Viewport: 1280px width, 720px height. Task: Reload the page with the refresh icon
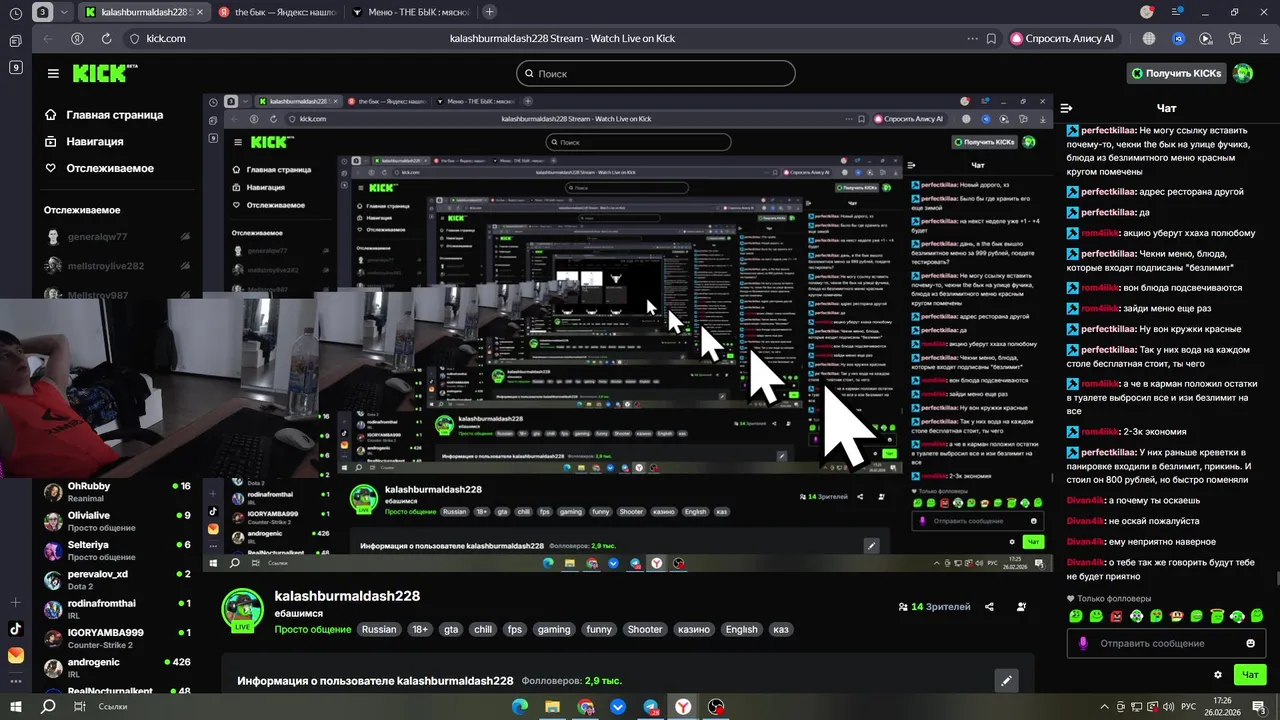pyautogui.click(x=108, y=38)
